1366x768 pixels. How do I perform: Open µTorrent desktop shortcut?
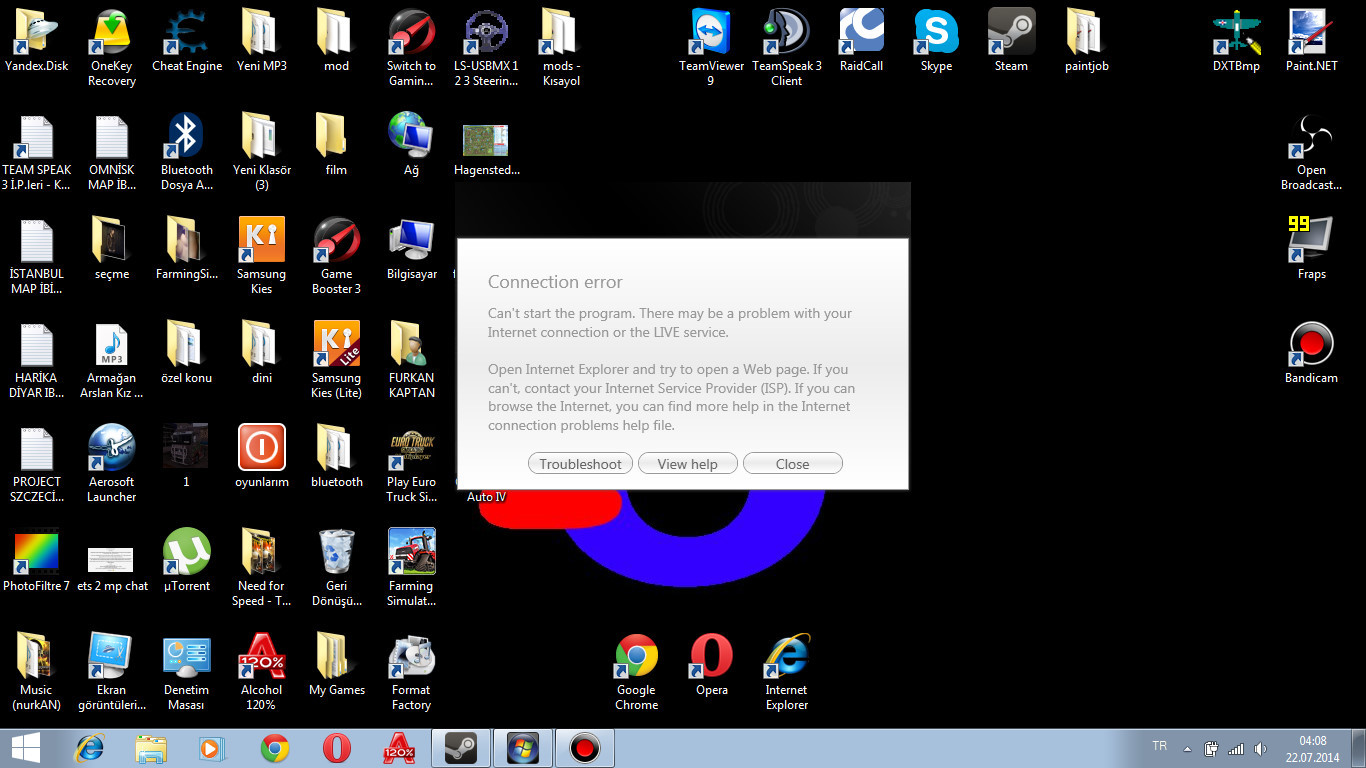pos(187,562)
